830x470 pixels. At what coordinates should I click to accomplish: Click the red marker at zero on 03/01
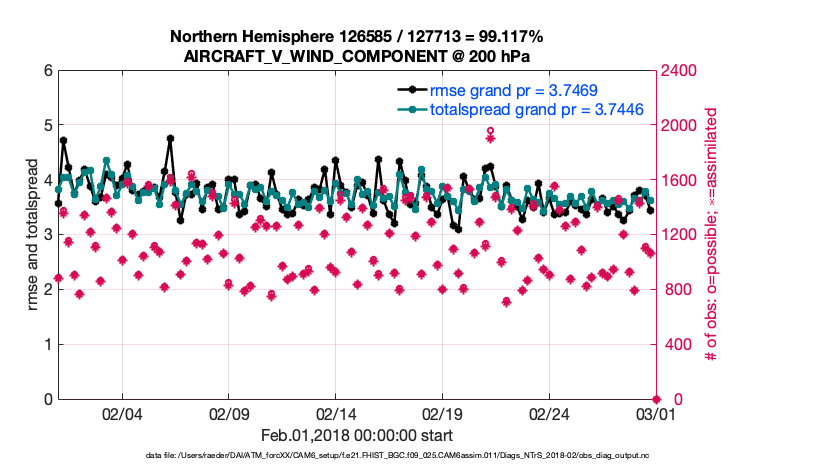(657, 398)
